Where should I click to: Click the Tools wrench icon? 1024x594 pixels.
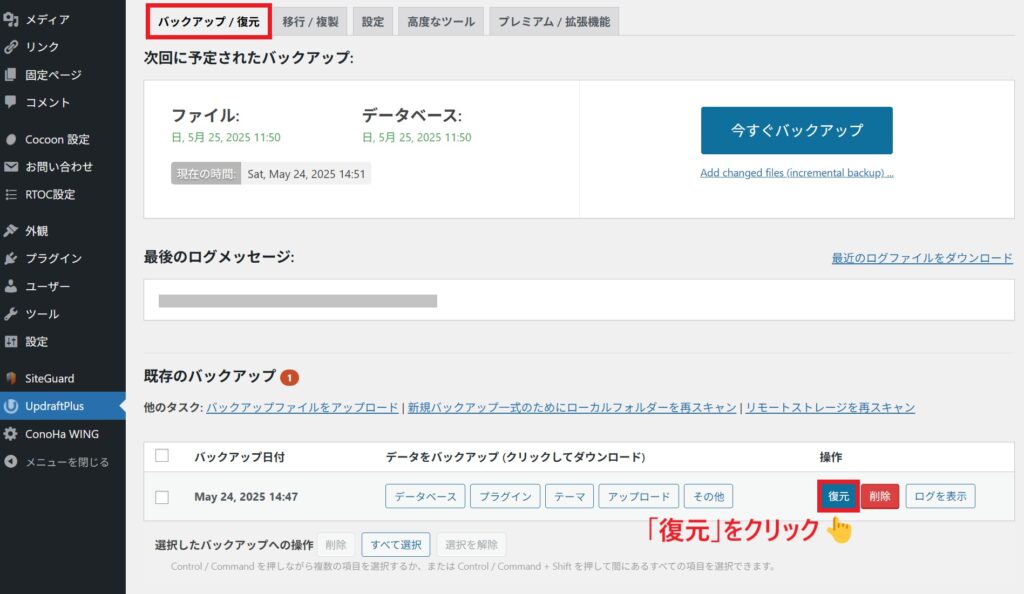pyautogui.click(x=11, y=314)
